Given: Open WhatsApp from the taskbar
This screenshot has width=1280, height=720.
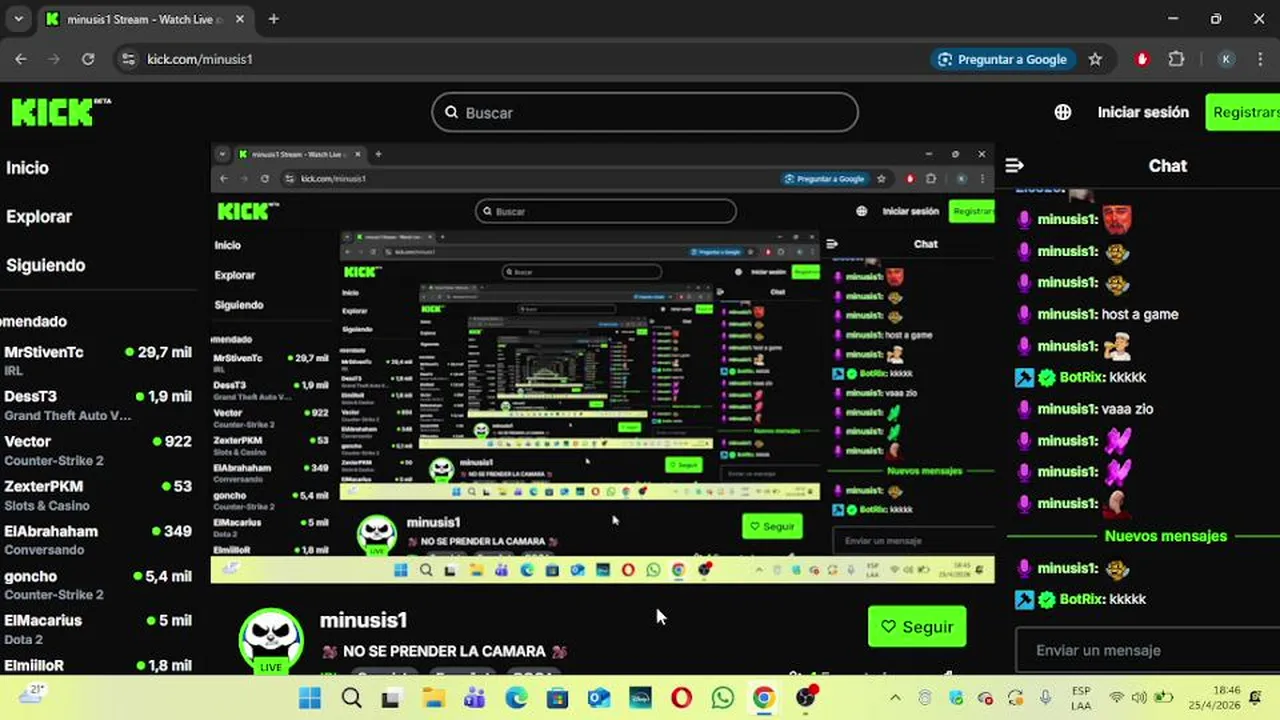Looking at the screenshot, I should [x=723, y=698].
